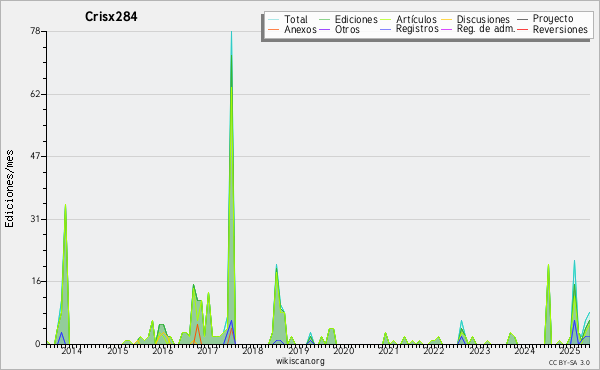This screenshot has height=370, width=600.
Task: Select the Anexos legend entry
Action: 292,29
